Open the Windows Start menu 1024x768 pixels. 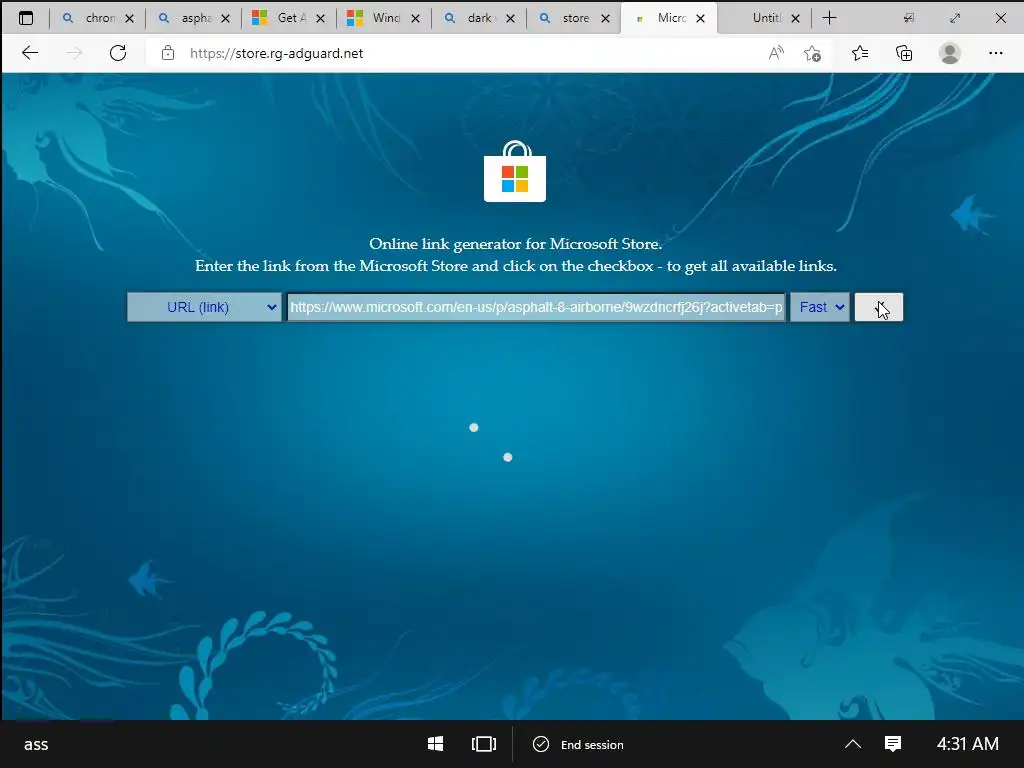[x=435, y=744]
